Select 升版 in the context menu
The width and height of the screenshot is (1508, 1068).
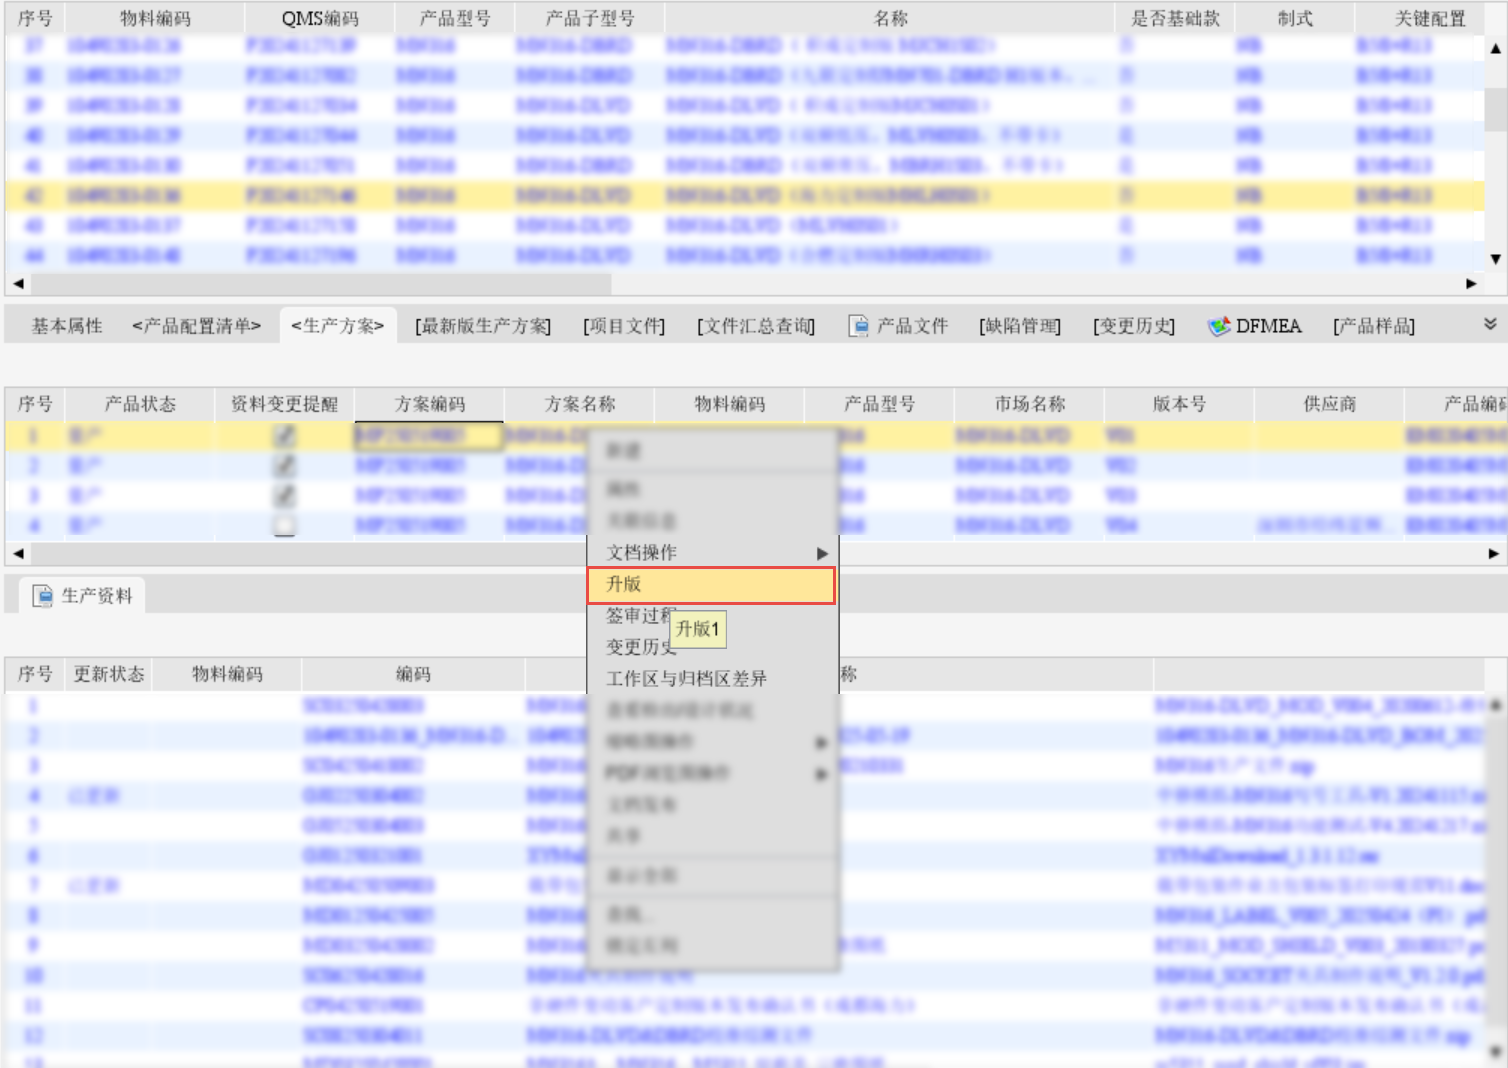711,585
